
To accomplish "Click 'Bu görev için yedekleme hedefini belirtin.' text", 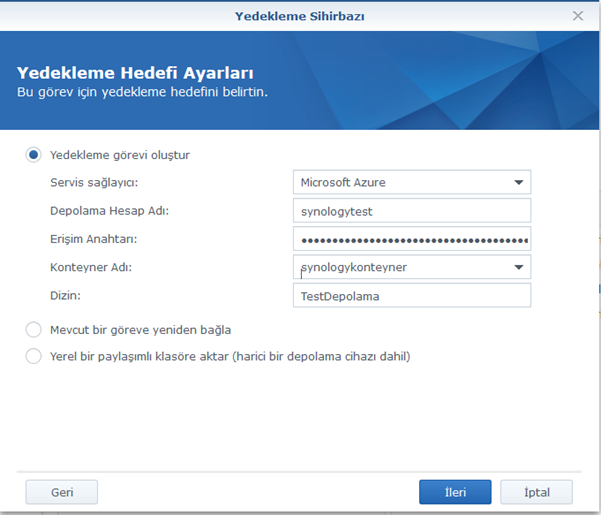I will click(142, 92).
